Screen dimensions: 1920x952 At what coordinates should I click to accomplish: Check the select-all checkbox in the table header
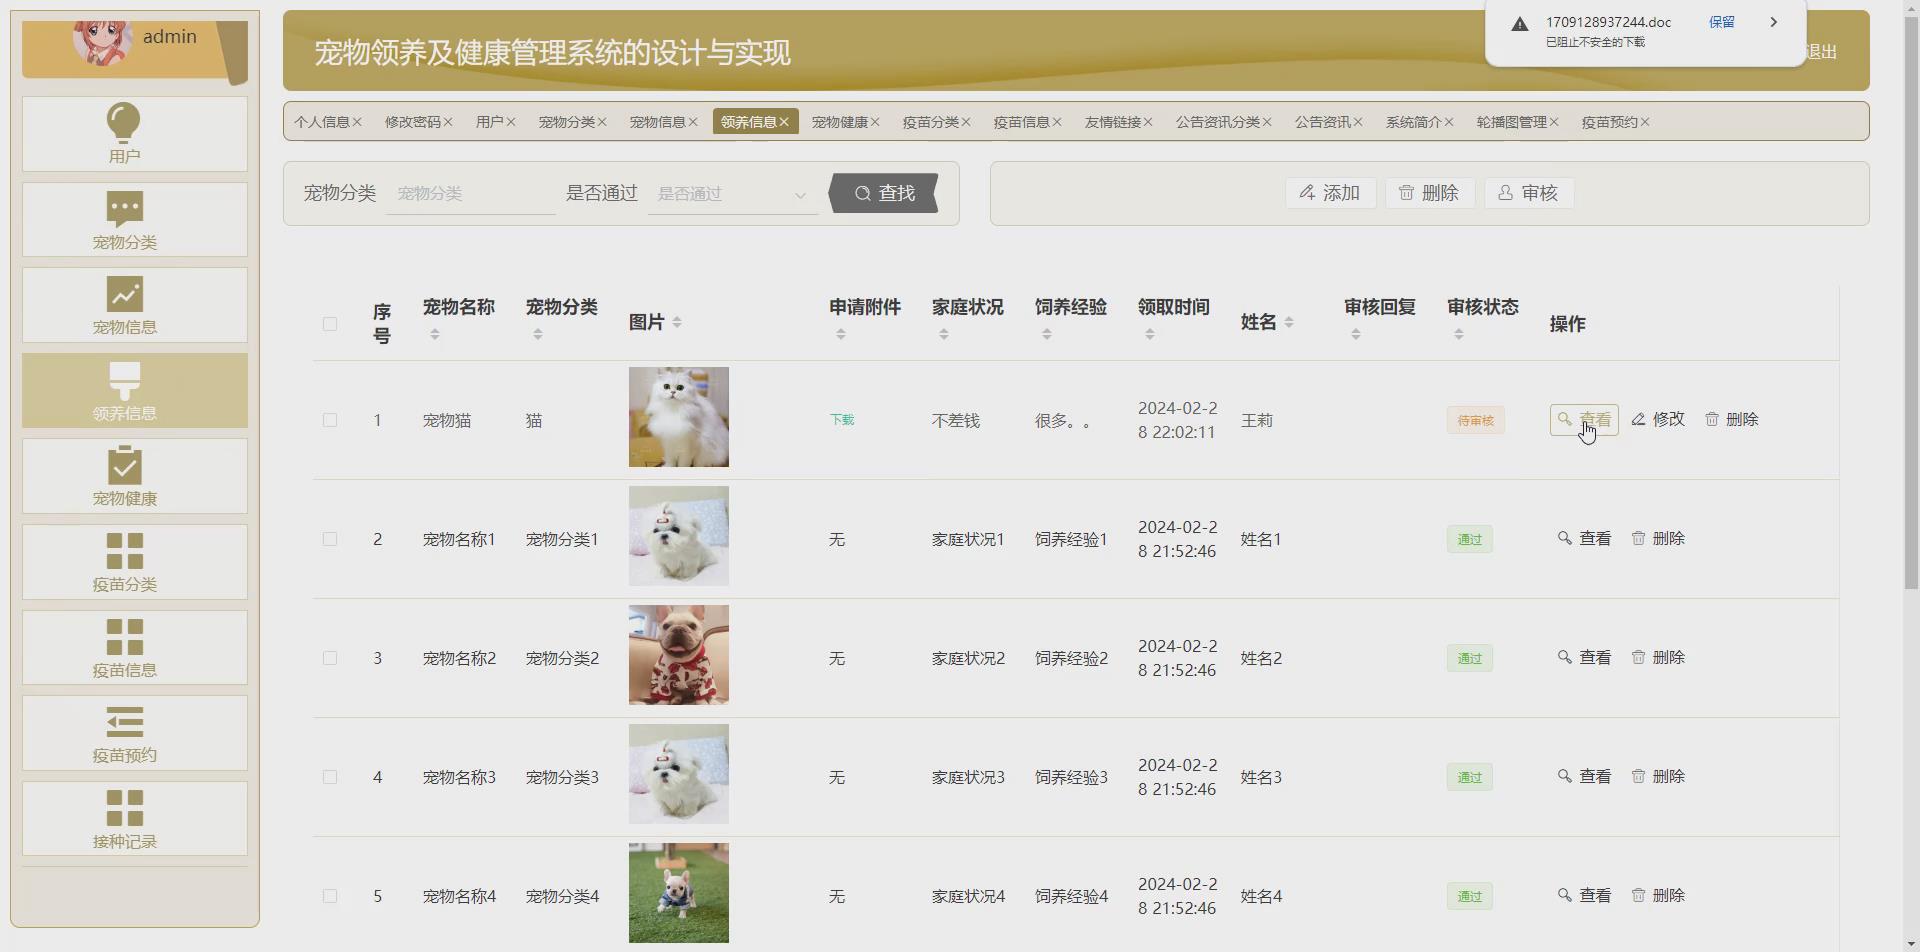point(330,324)
